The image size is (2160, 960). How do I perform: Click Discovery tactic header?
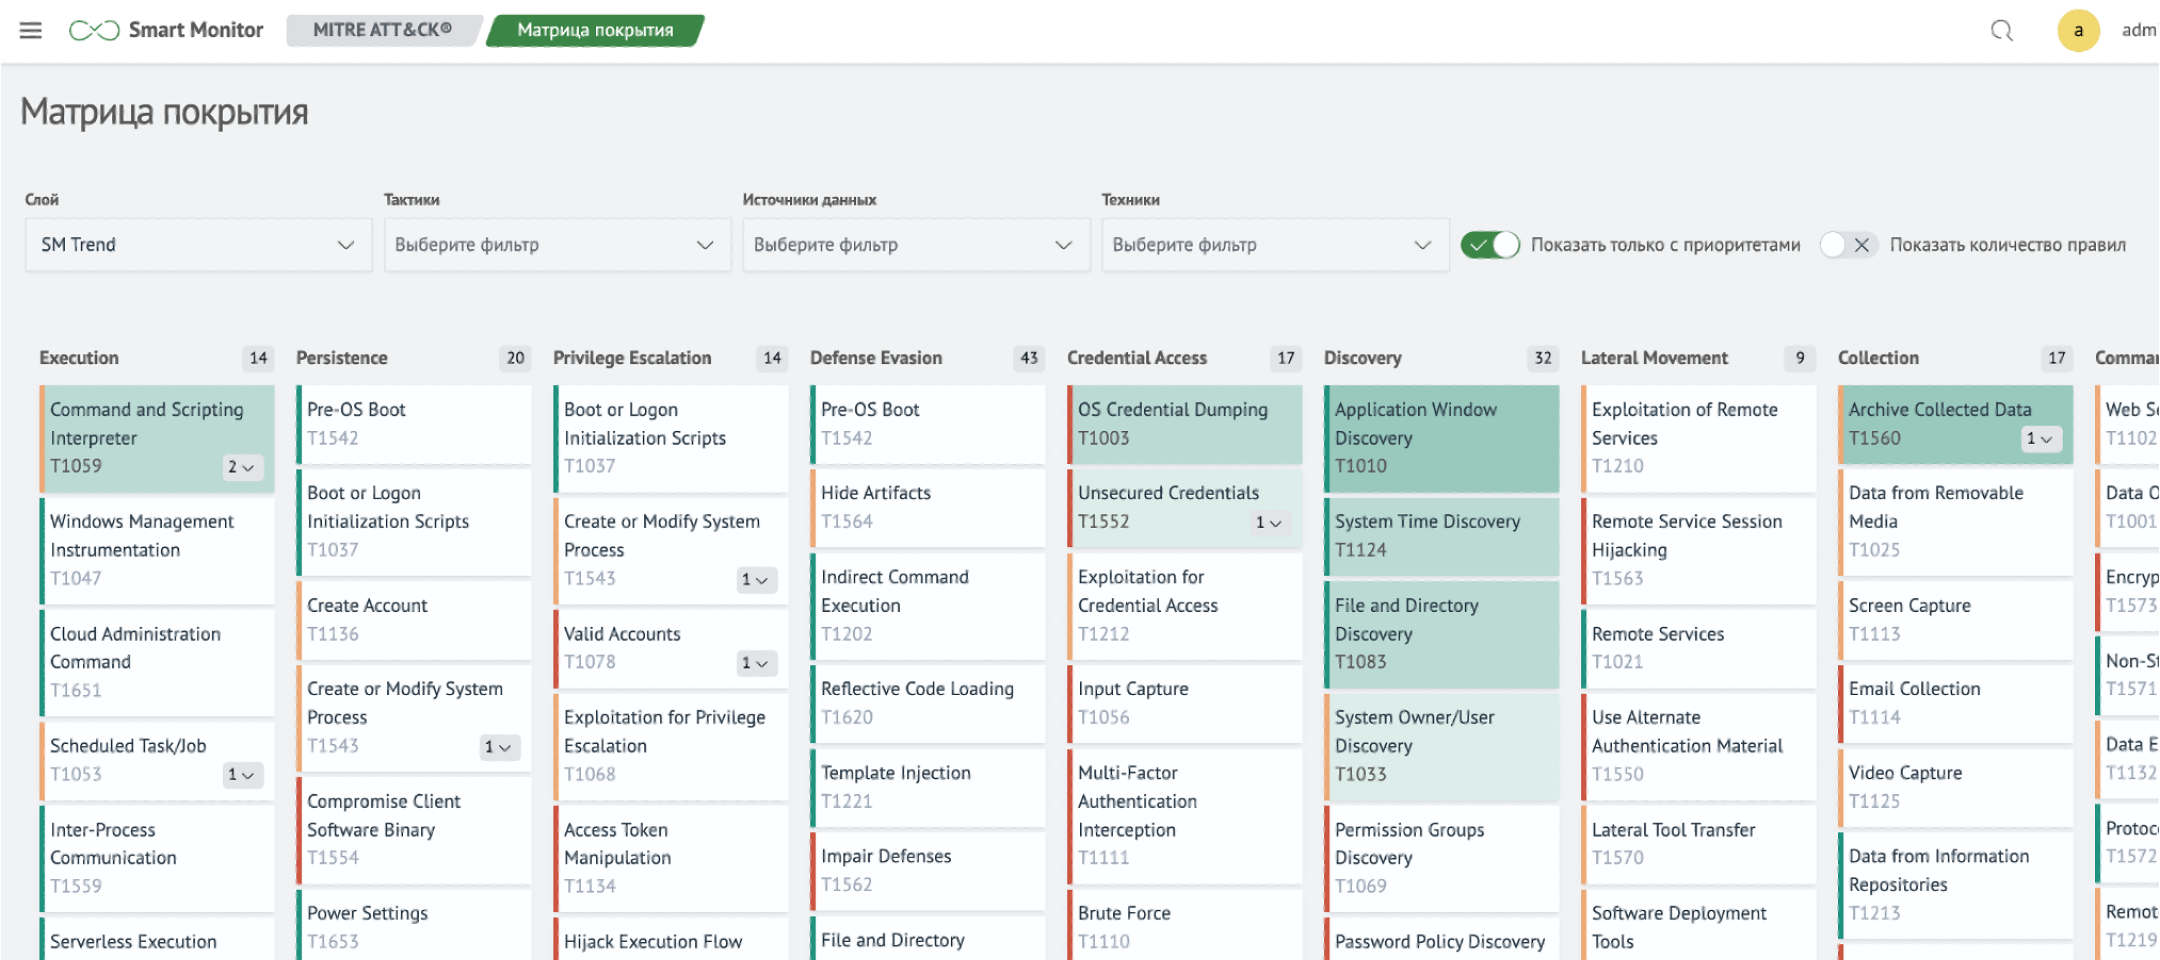1363,358
